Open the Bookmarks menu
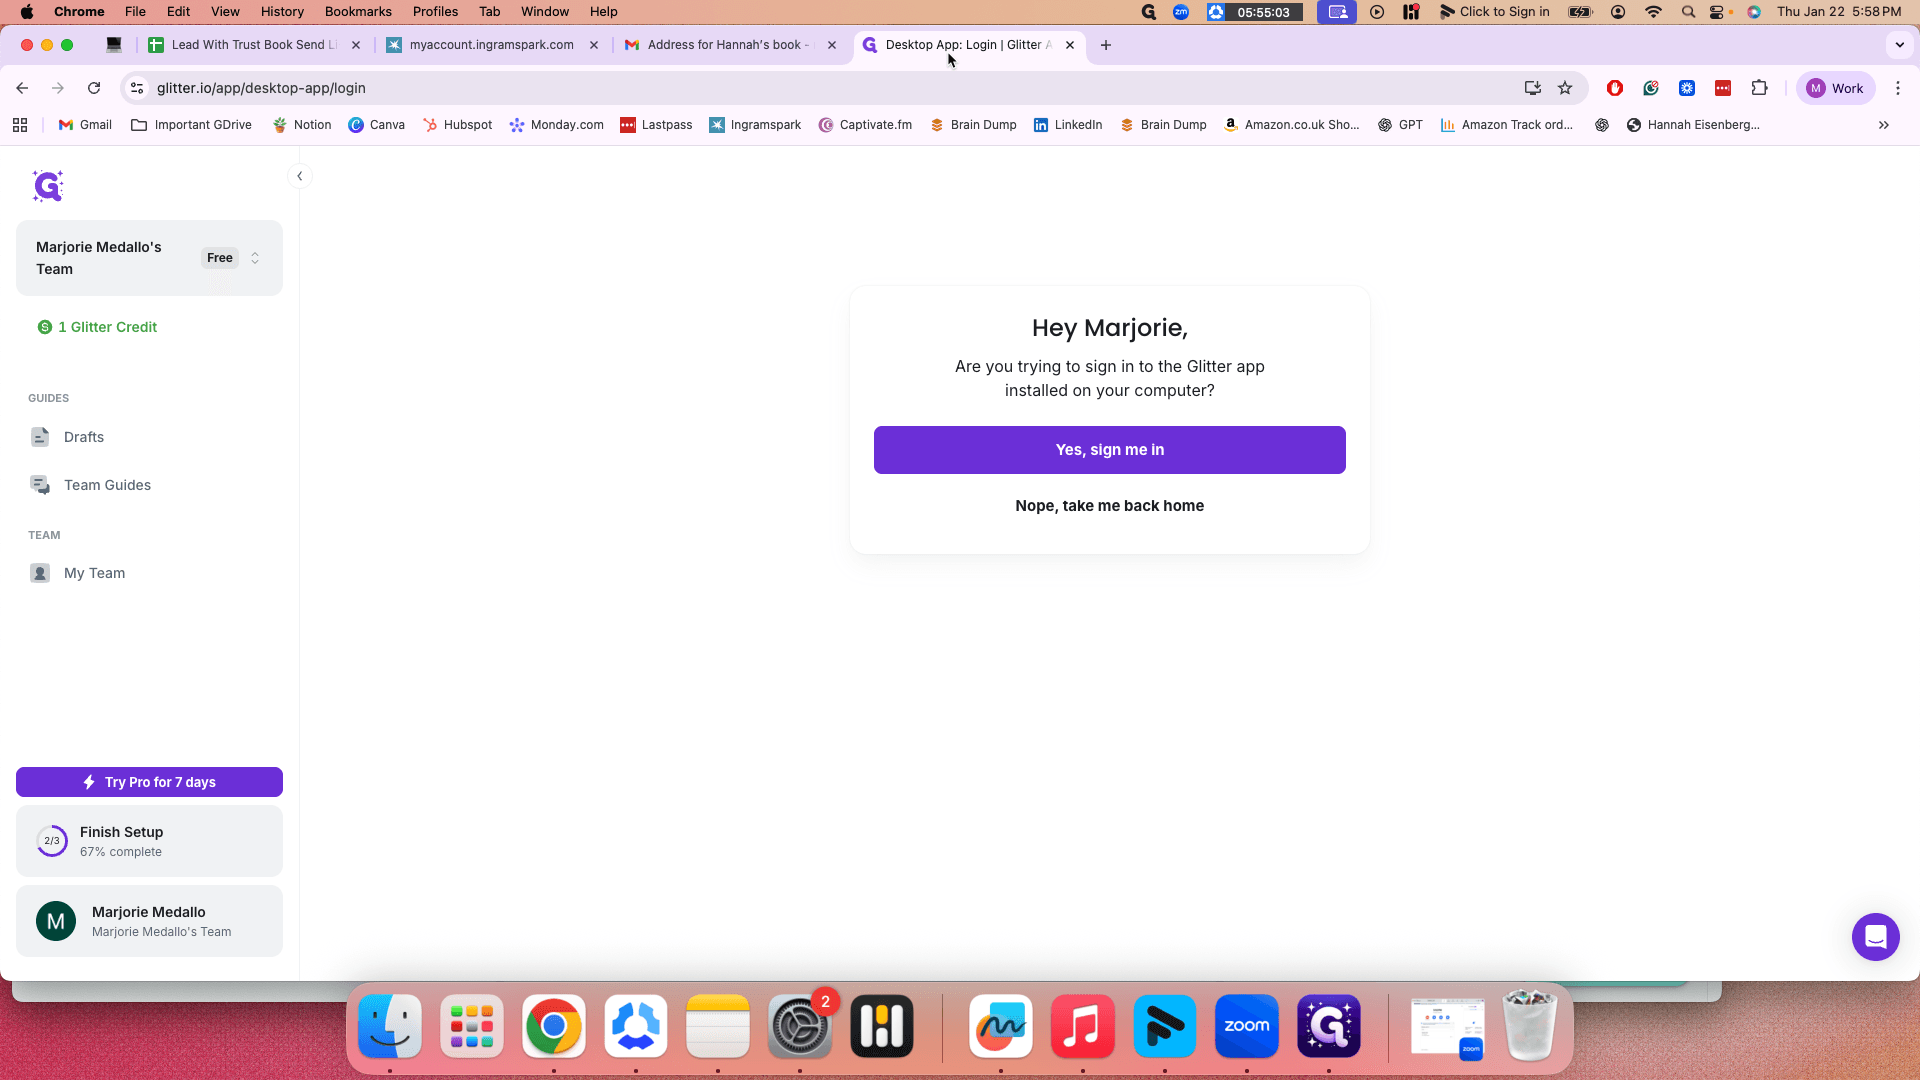This screenshot has height=1080, width=1920. pos(358,12)
